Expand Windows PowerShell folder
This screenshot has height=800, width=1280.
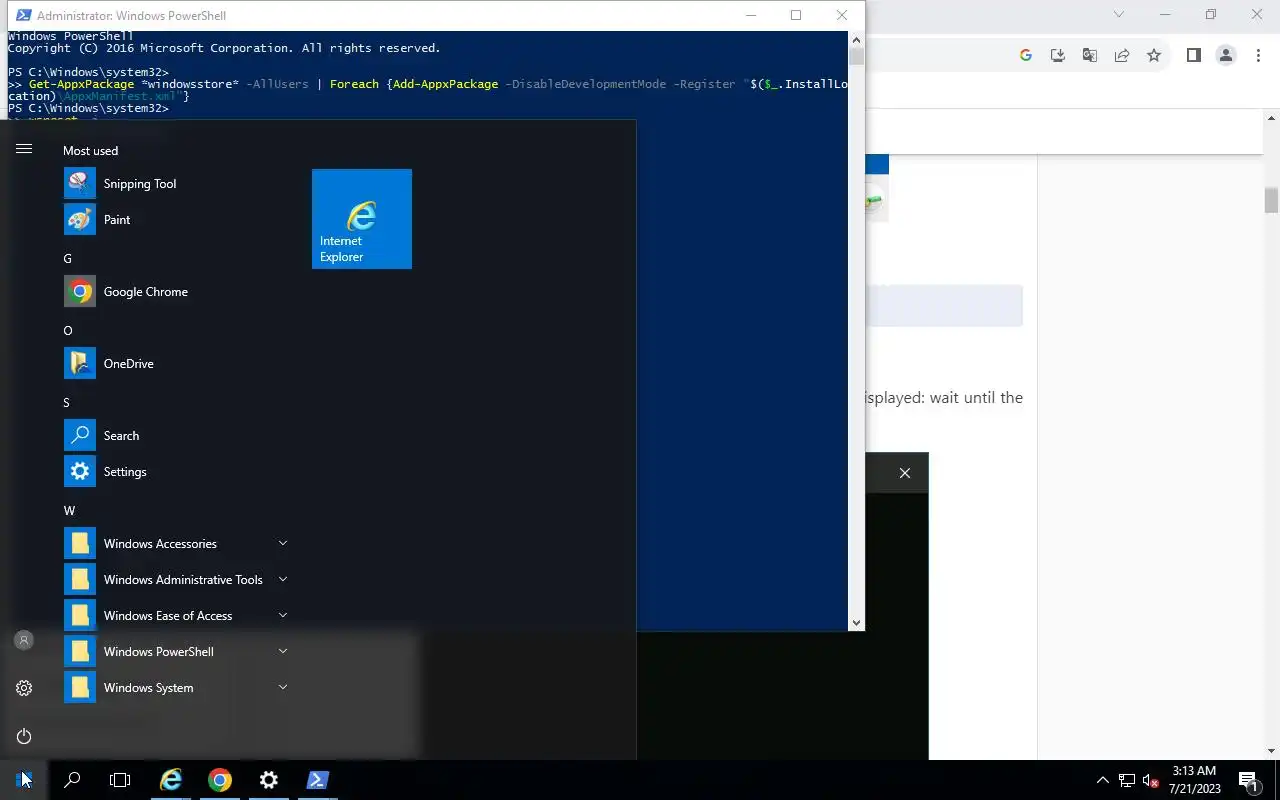(176, 652)
